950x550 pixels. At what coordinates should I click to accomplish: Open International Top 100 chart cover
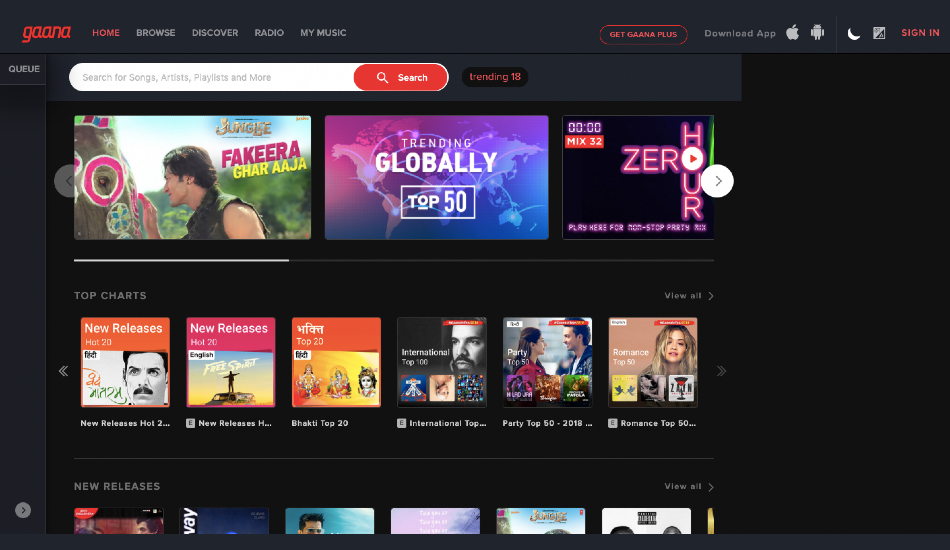[x=442, y=362]
